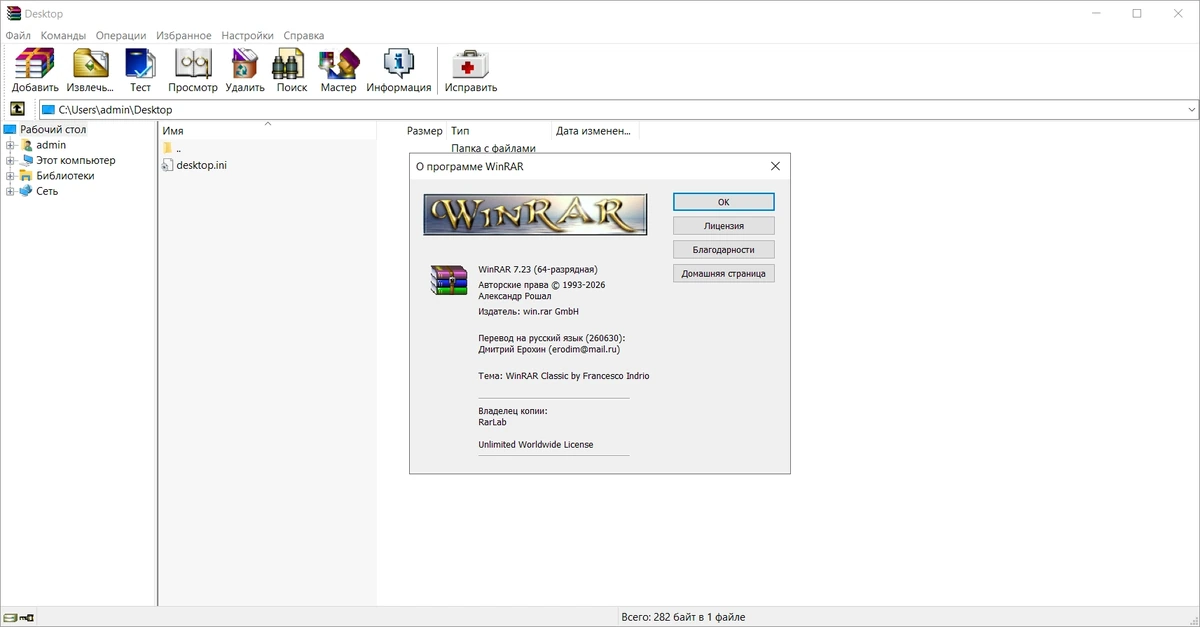
Task: Sort by the Размер column header
Action: [x=411, y=131]
